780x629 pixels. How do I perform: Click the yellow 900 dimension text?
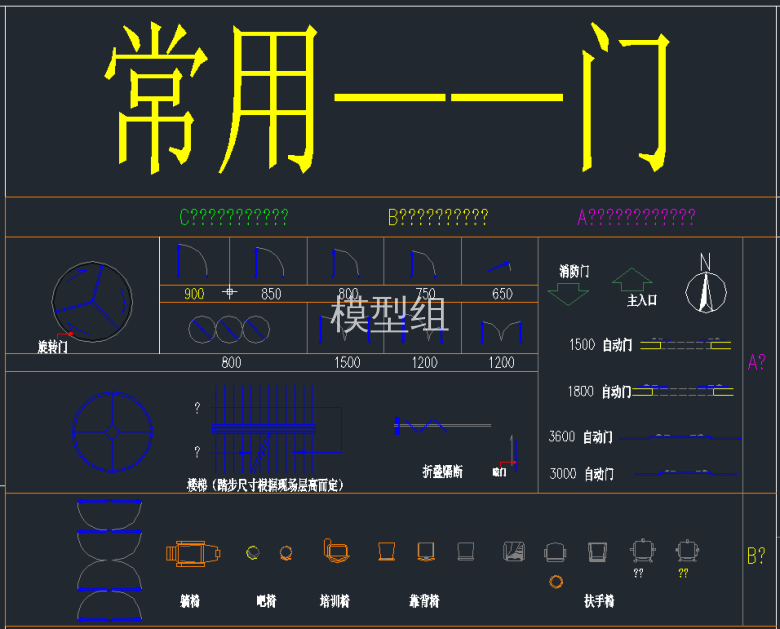(194, 295)
